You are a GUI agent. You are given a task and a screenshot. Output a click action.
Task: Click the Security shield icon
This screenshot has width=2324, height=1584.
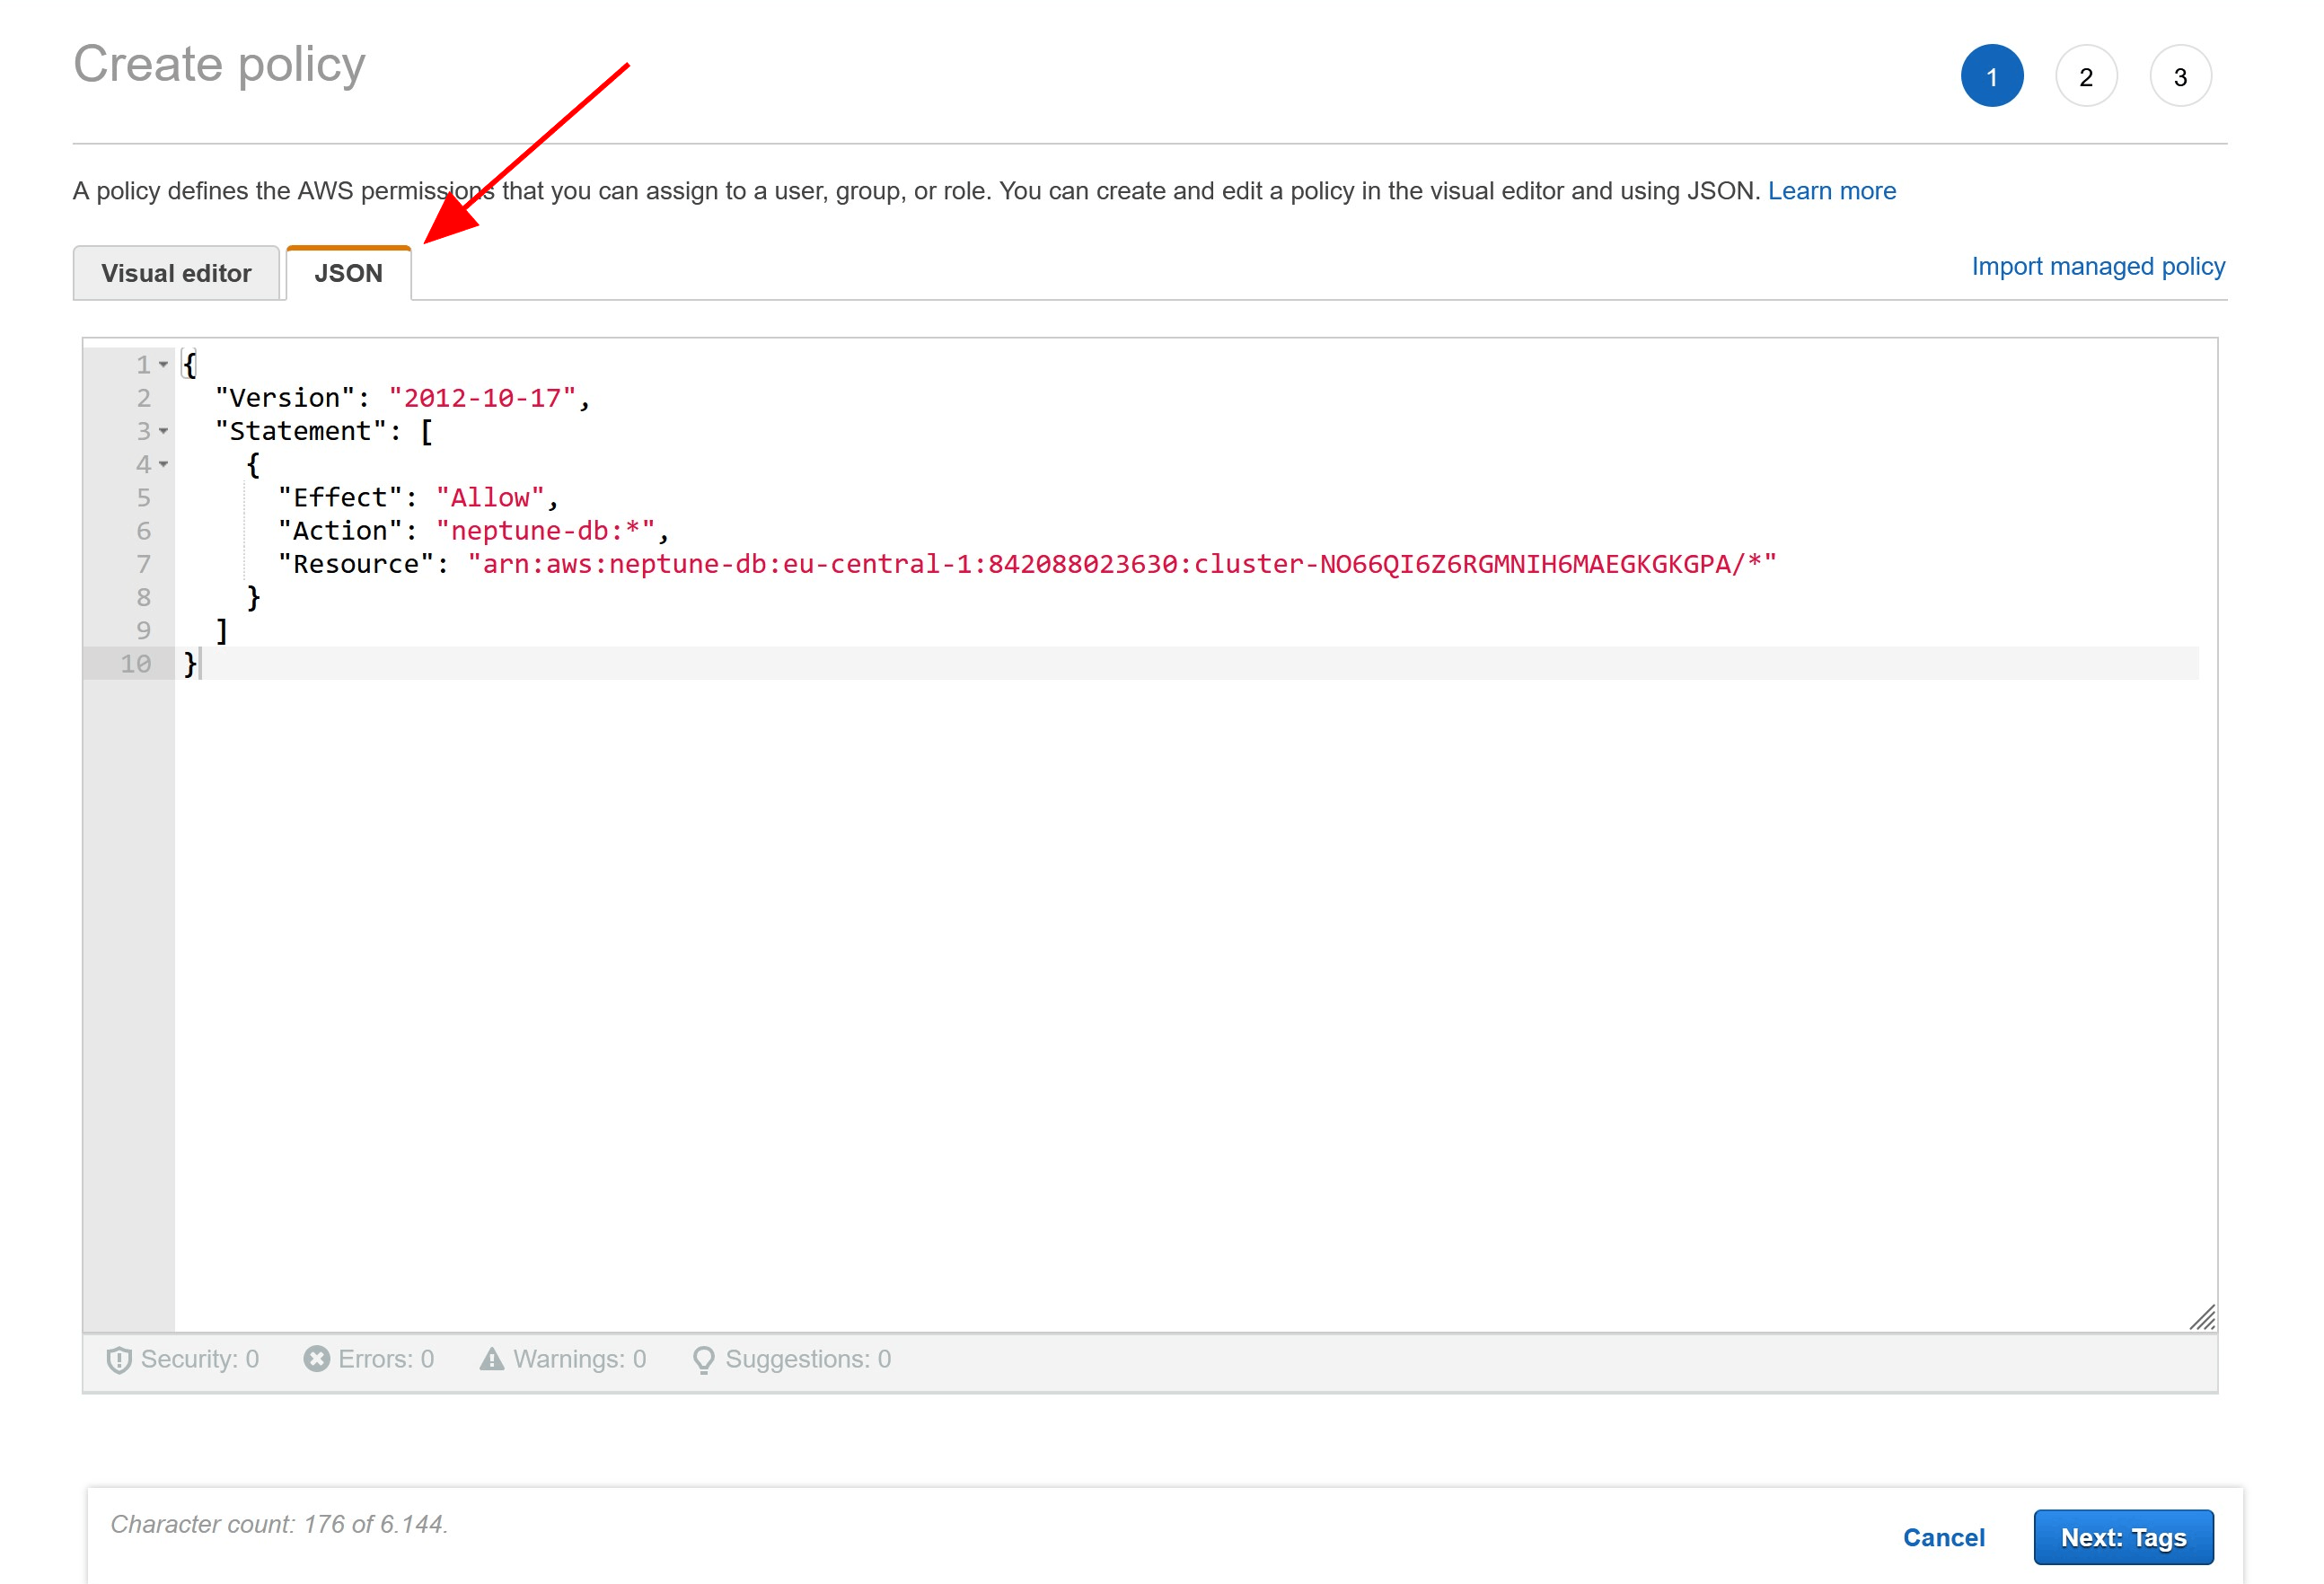119,1360
